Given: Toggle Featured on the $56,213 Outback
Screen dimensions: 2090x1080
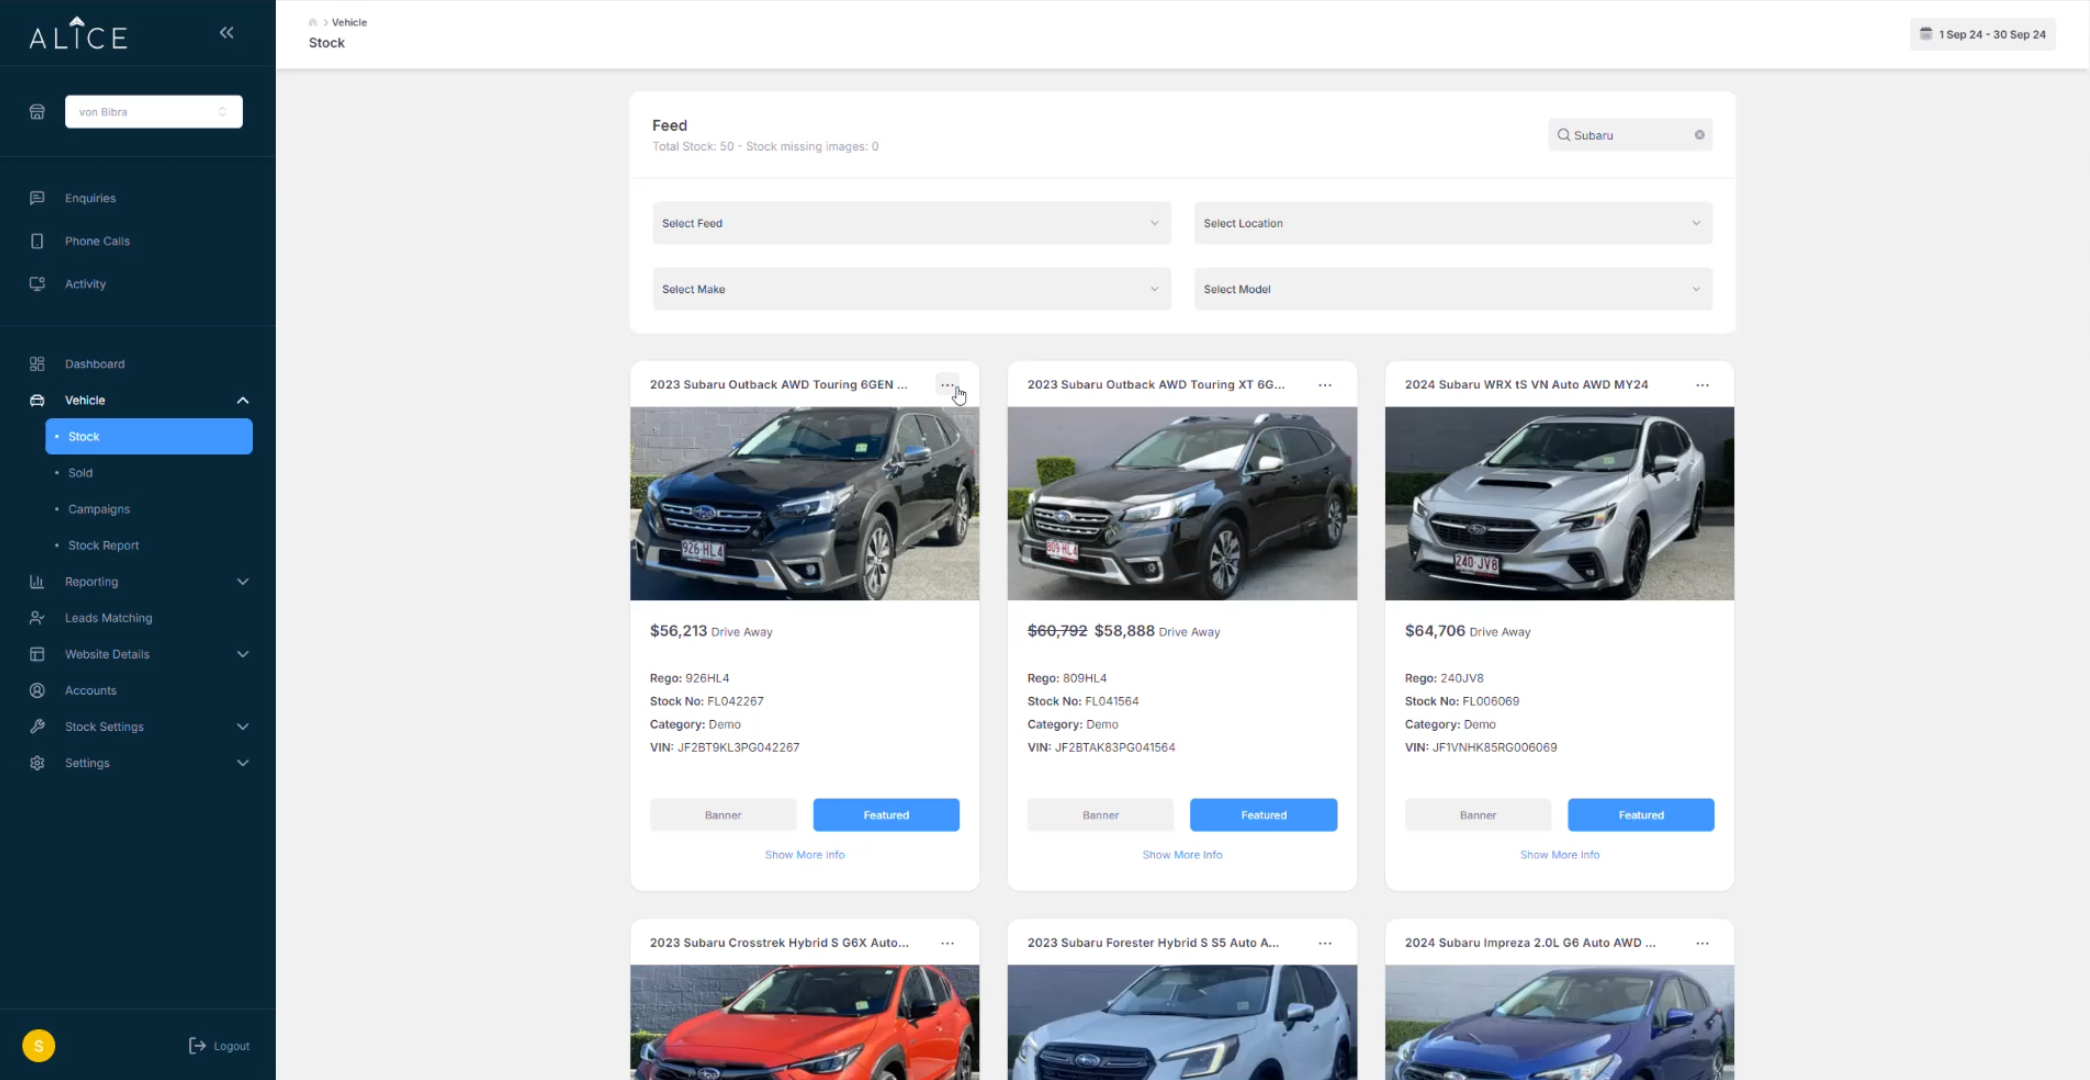Looking at the screenshot, I should coord(886,815).
